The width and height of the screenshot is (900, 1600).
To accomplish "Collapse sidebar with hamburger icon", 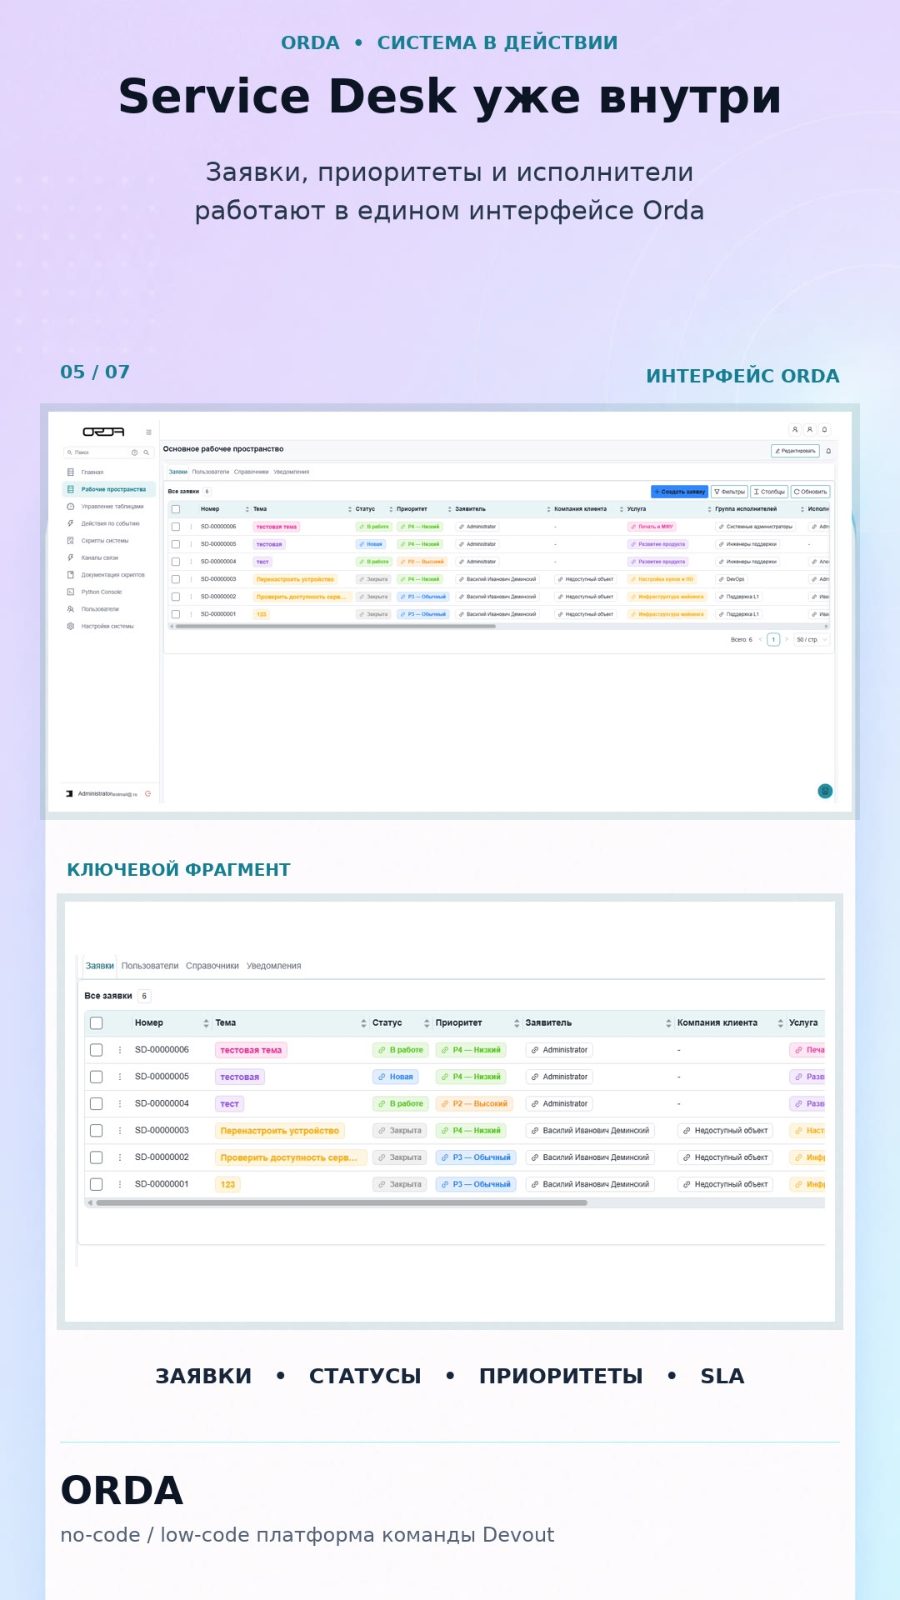I will [x=149, y=432].
